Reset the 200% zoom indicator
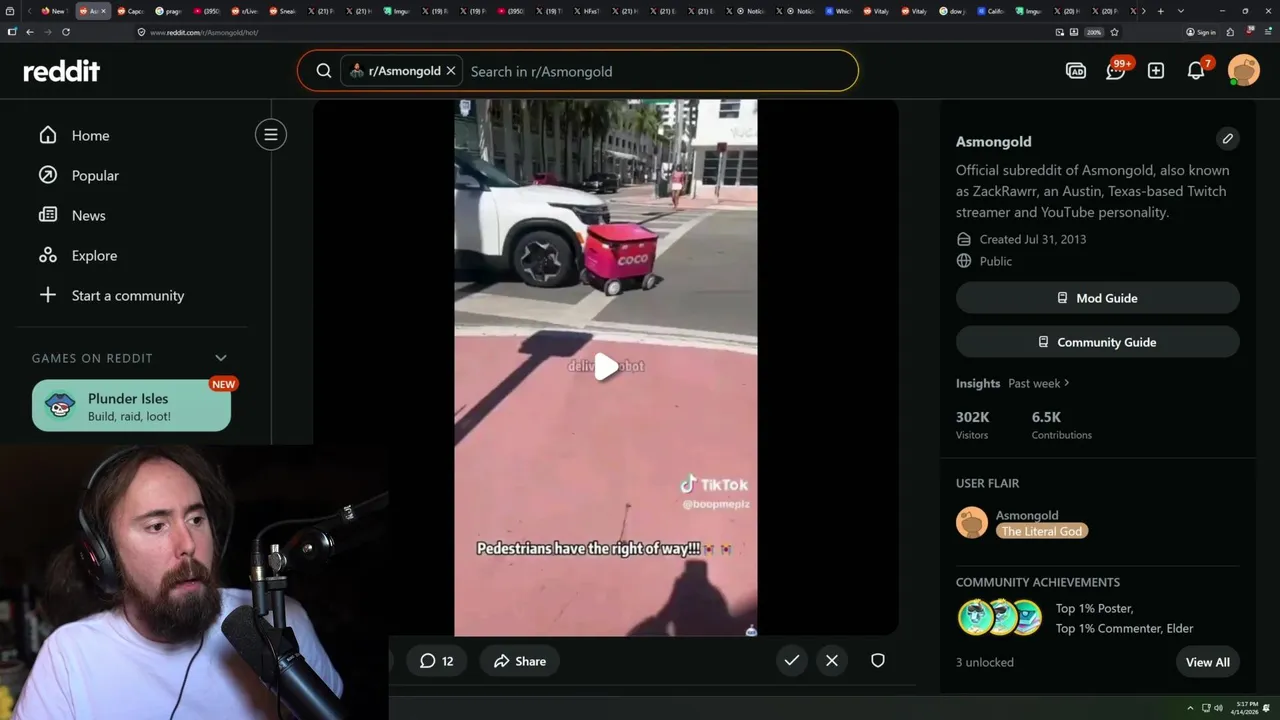1280x720 pixels. [x=1094, y=32]
